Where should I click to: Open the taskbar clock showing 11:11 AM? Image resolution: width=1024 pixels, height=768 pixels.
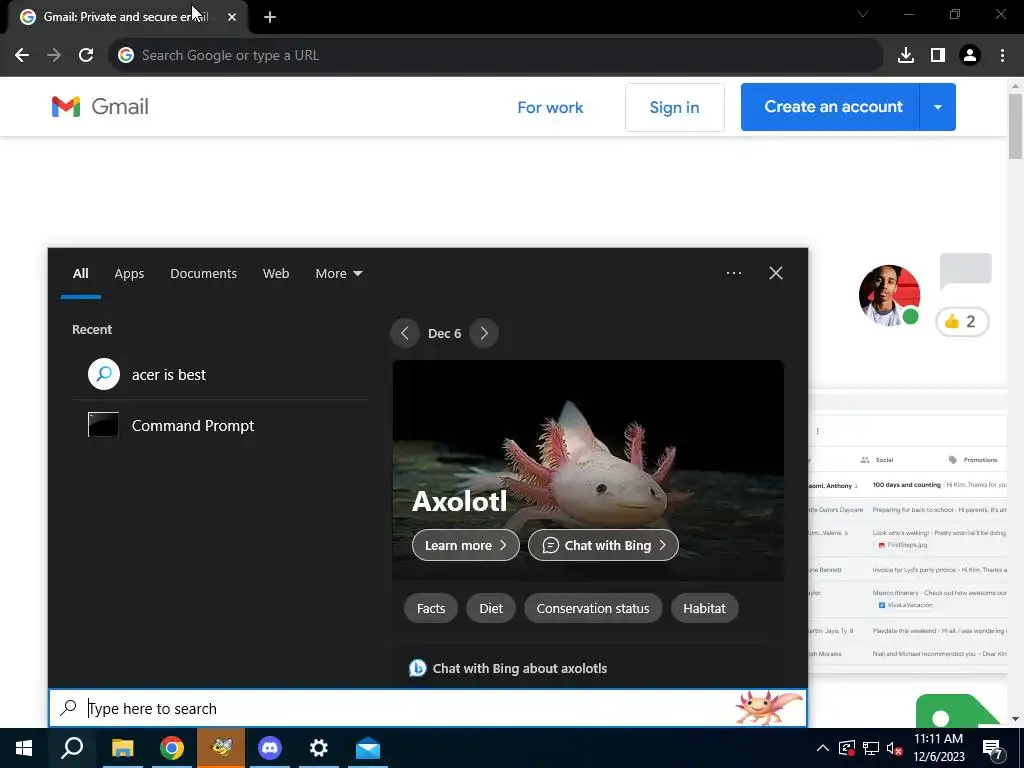[x=938, y=748]
